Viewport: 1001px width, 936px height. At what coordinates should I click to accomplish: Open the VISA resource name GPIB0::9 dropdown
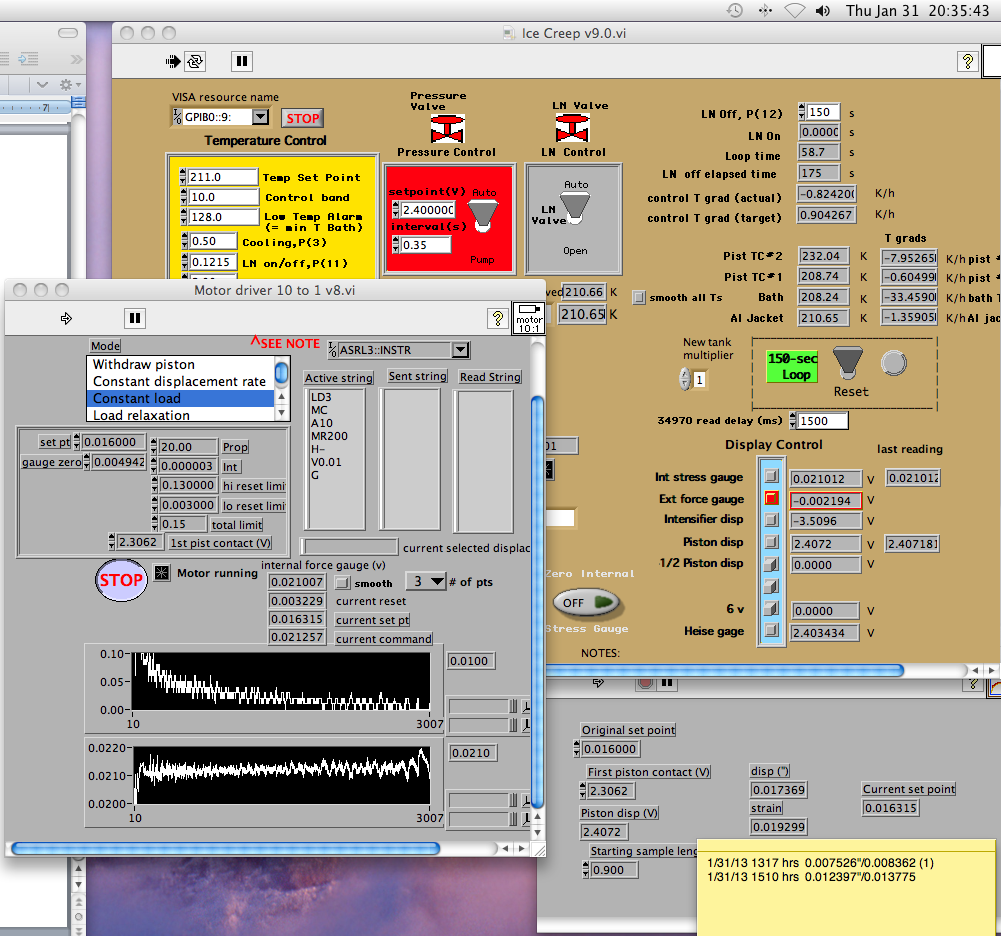[x=259, y=118]
